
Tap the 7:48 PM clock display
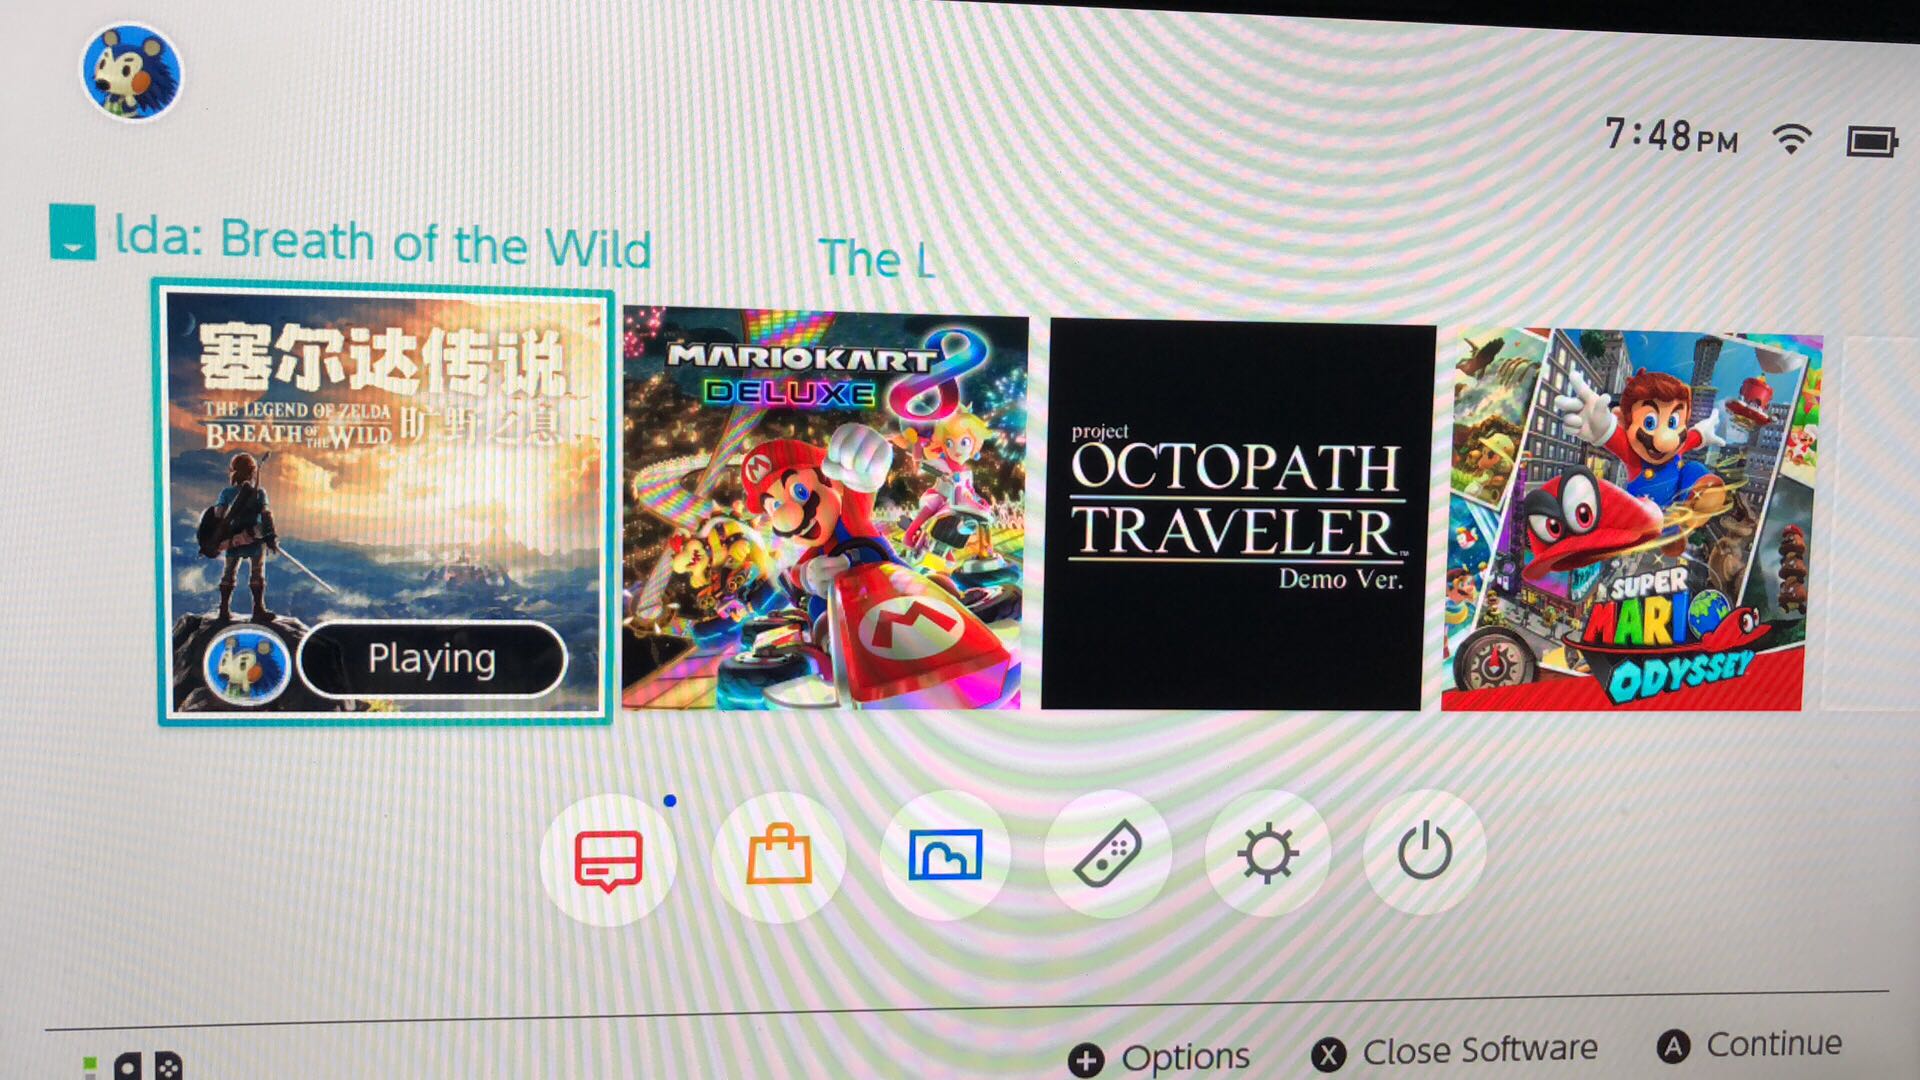(1671, 136)
